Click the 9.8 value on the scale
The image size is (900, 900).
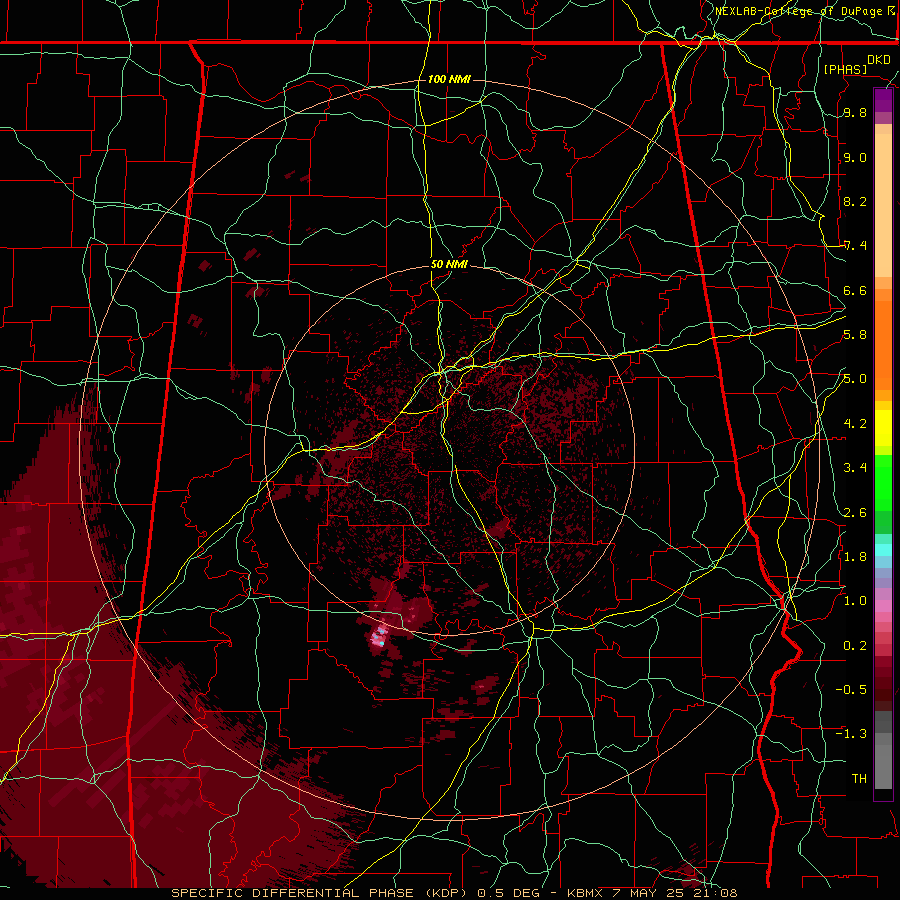(x=855, y=113)
